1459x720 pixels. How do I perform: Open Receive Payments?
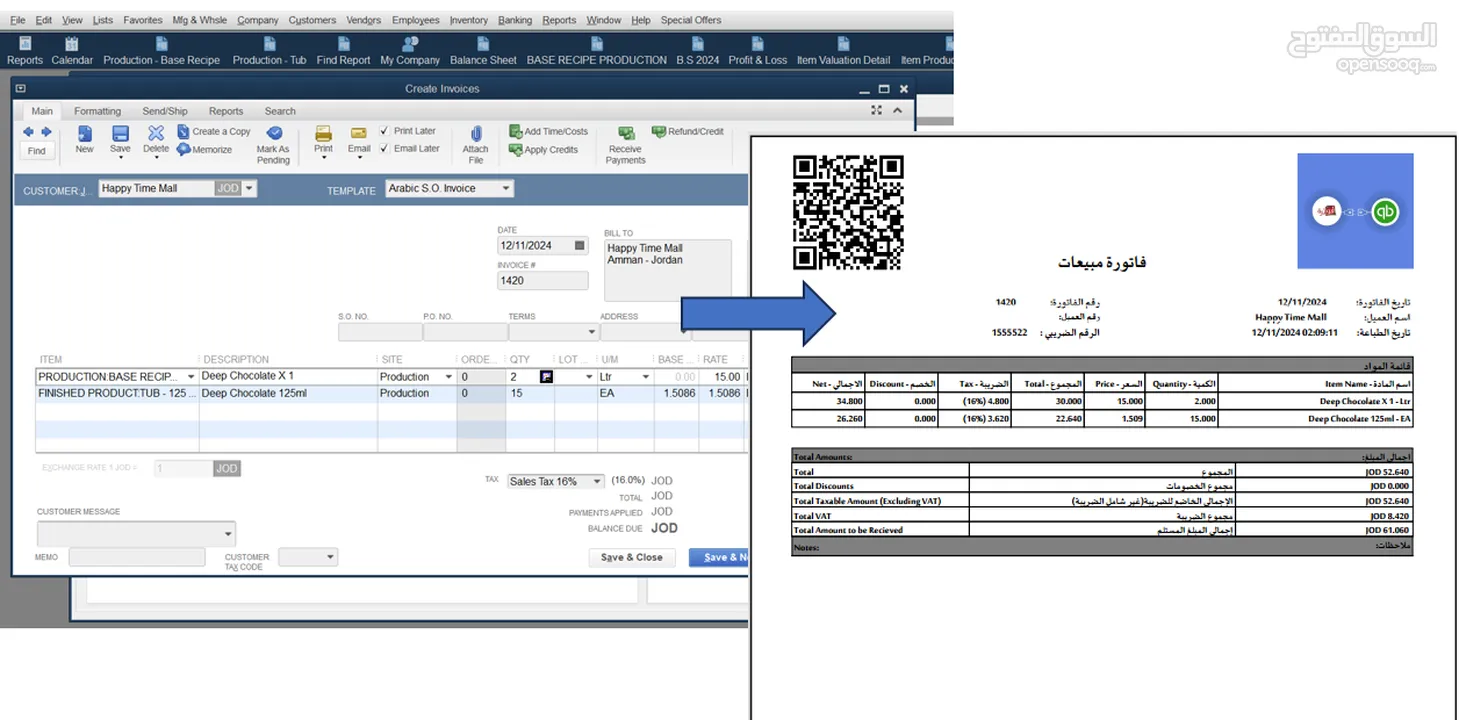coord(625,145)
